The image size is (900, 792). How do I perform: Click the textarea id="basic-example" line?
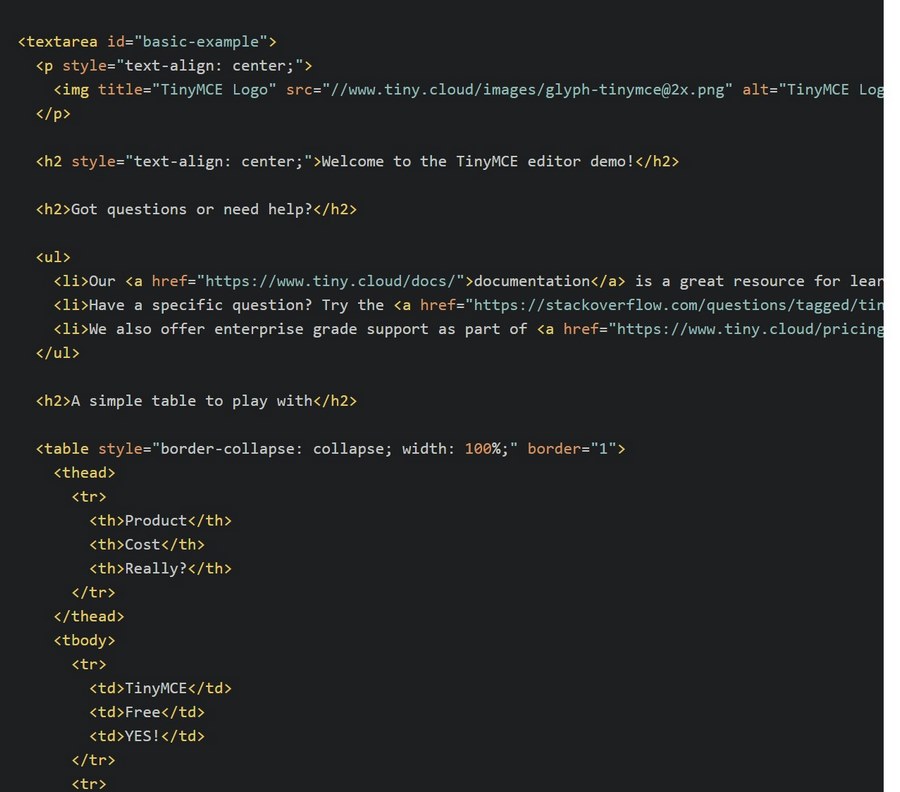coord(147,42)
